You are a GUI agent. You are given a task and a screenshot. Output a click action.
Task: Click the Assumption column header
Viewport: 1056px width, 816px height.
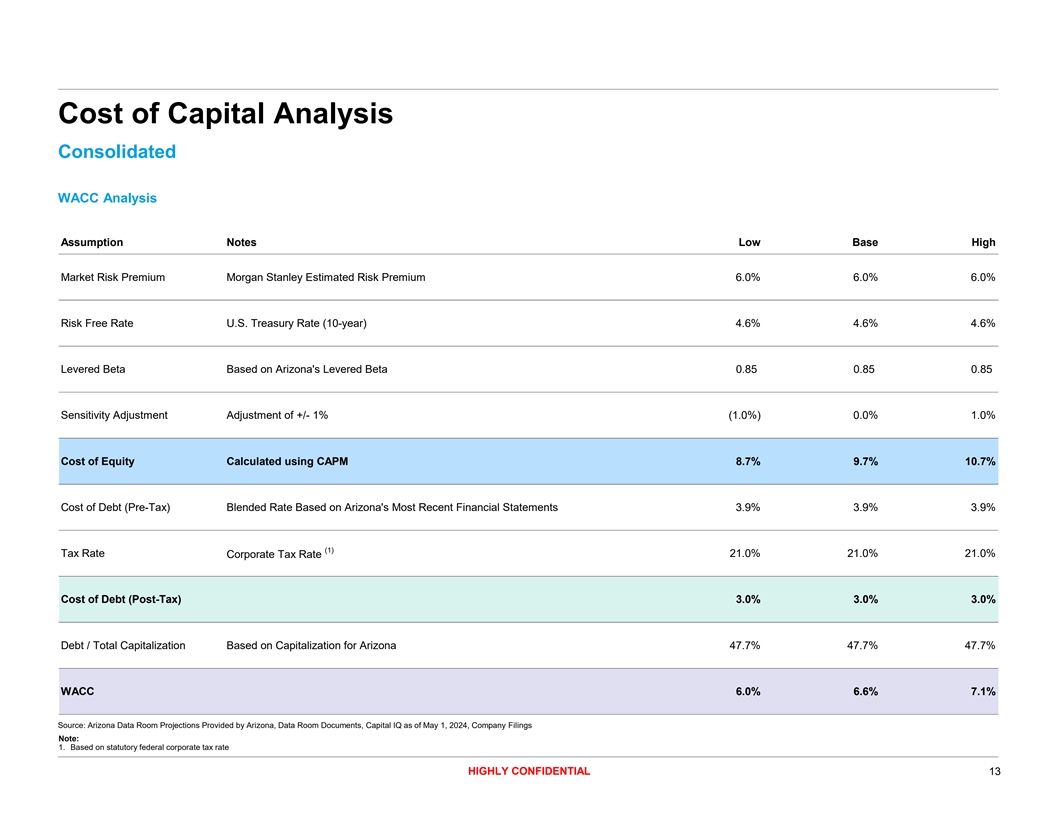[x=92, y=242]
